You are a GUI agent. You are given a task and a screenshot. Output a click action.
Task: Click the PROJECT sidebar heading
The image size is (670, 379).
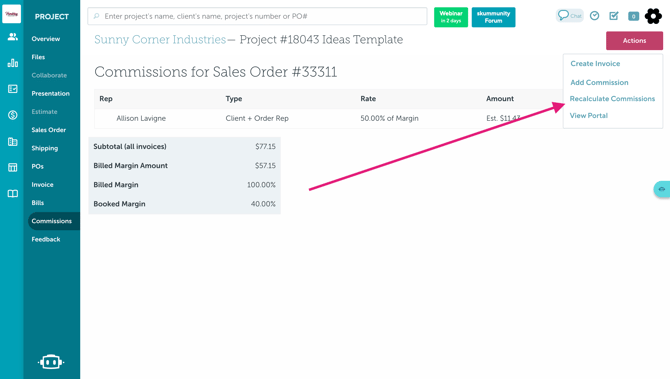(x=52, y=17)
